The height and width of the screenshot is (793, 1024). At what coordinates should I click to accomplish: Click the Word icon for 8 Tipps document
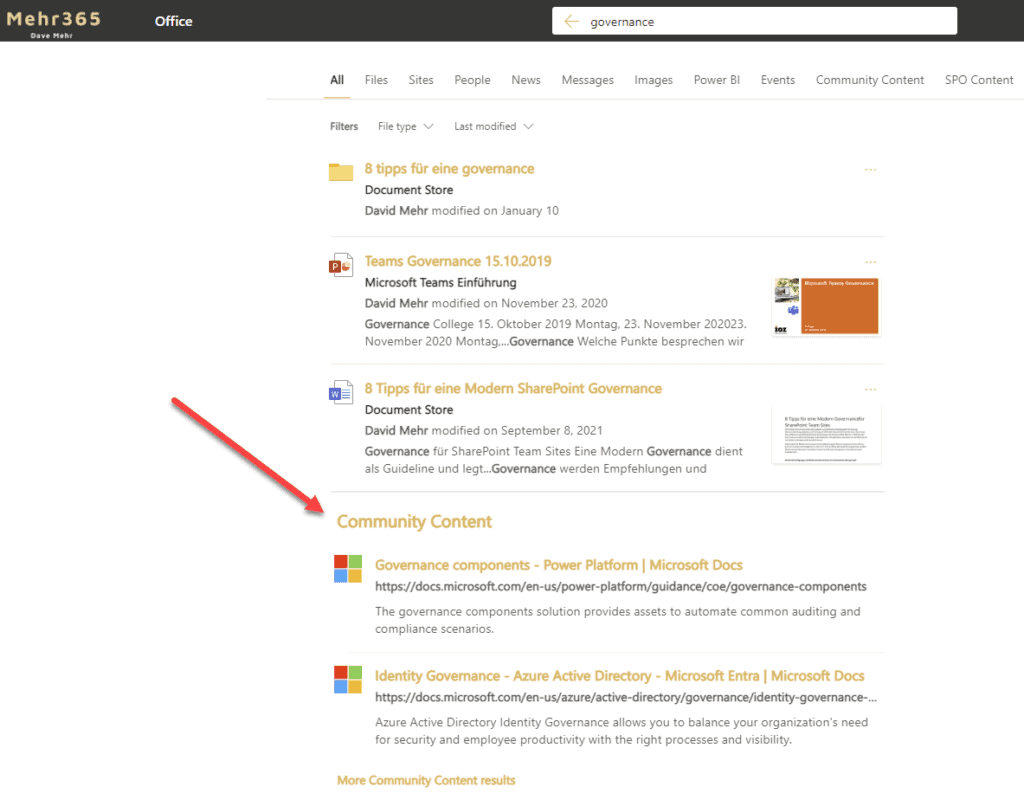pyautogui.click(x=341, y=393)
